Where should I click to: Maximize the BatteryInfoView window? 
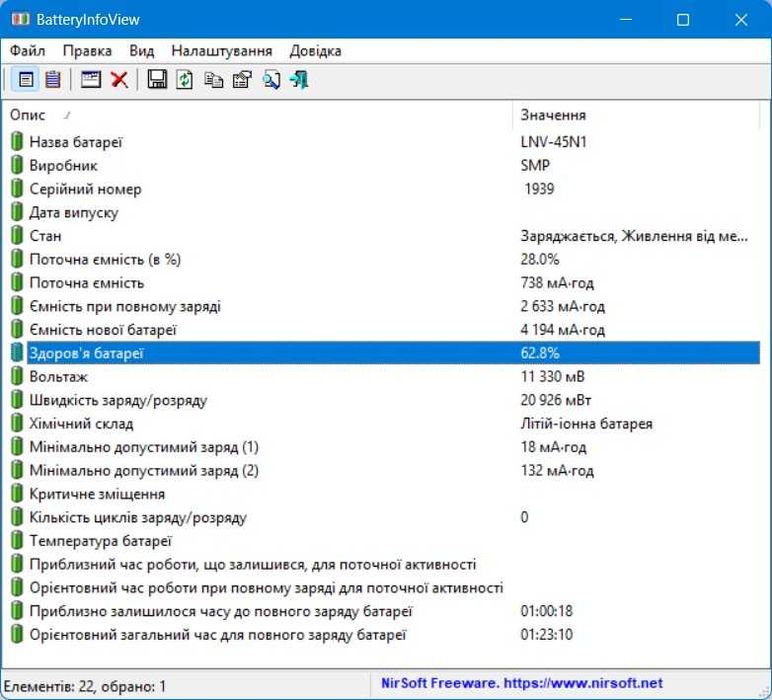(683, 20)
